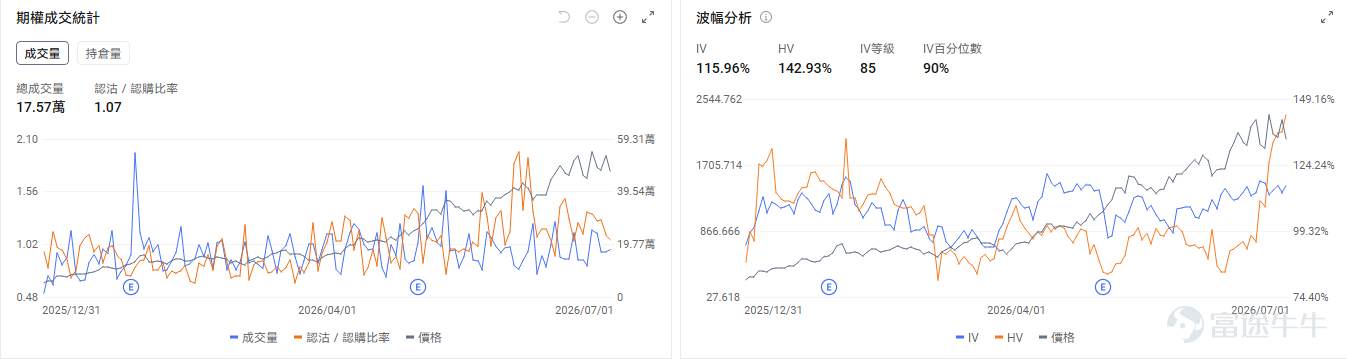
Task: Click the 149.16% axis label
Action: [x=1313, y=99]
